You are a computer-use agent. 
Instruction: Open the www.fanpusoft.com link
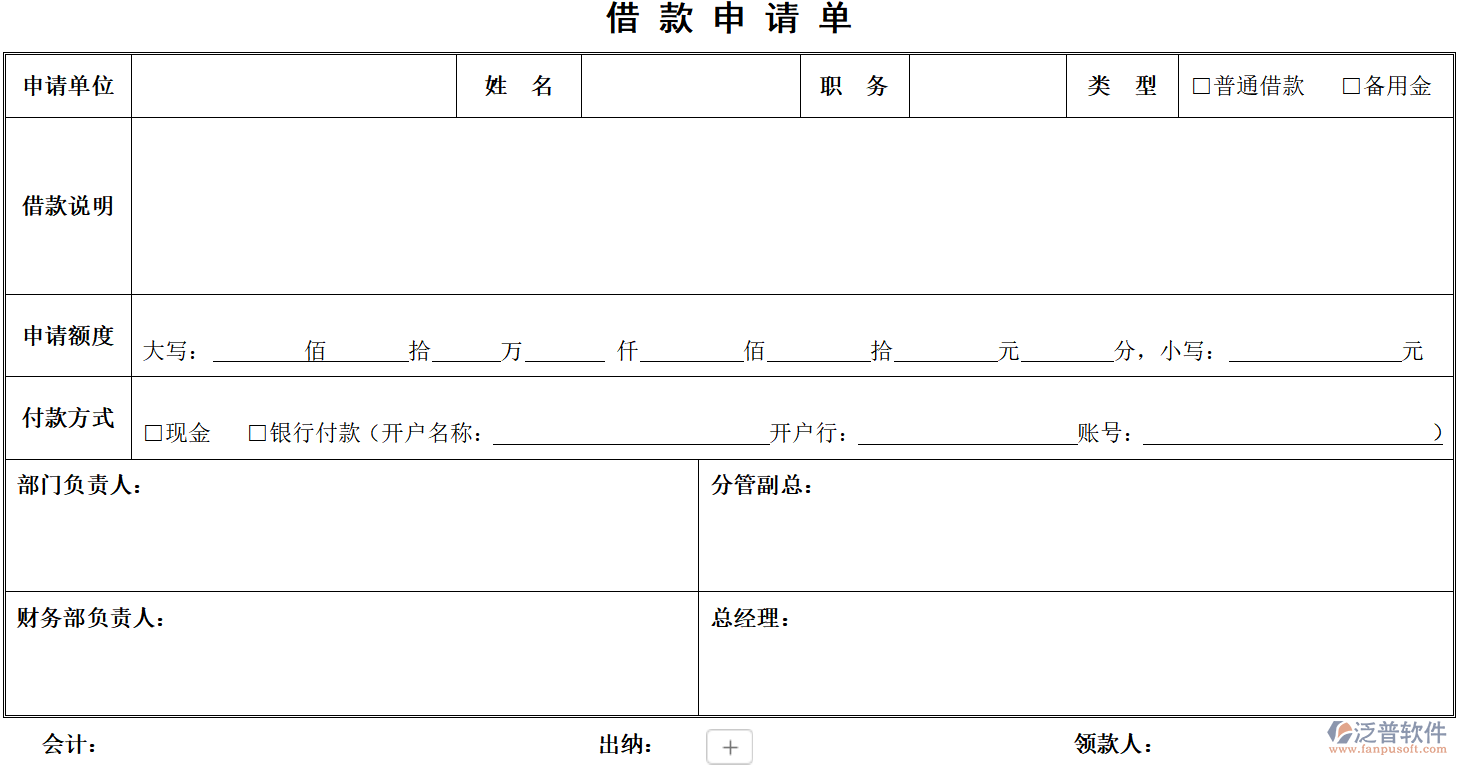click(1388, 751)
